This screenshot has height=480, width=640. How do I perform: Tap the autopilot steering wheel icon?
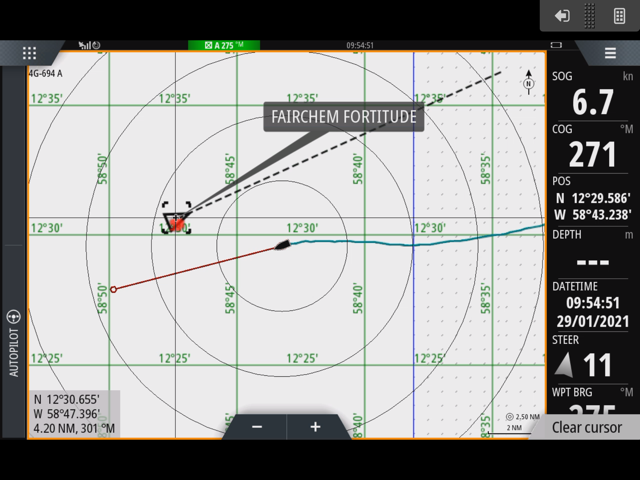pyautogui.click(x=13, y=317)
